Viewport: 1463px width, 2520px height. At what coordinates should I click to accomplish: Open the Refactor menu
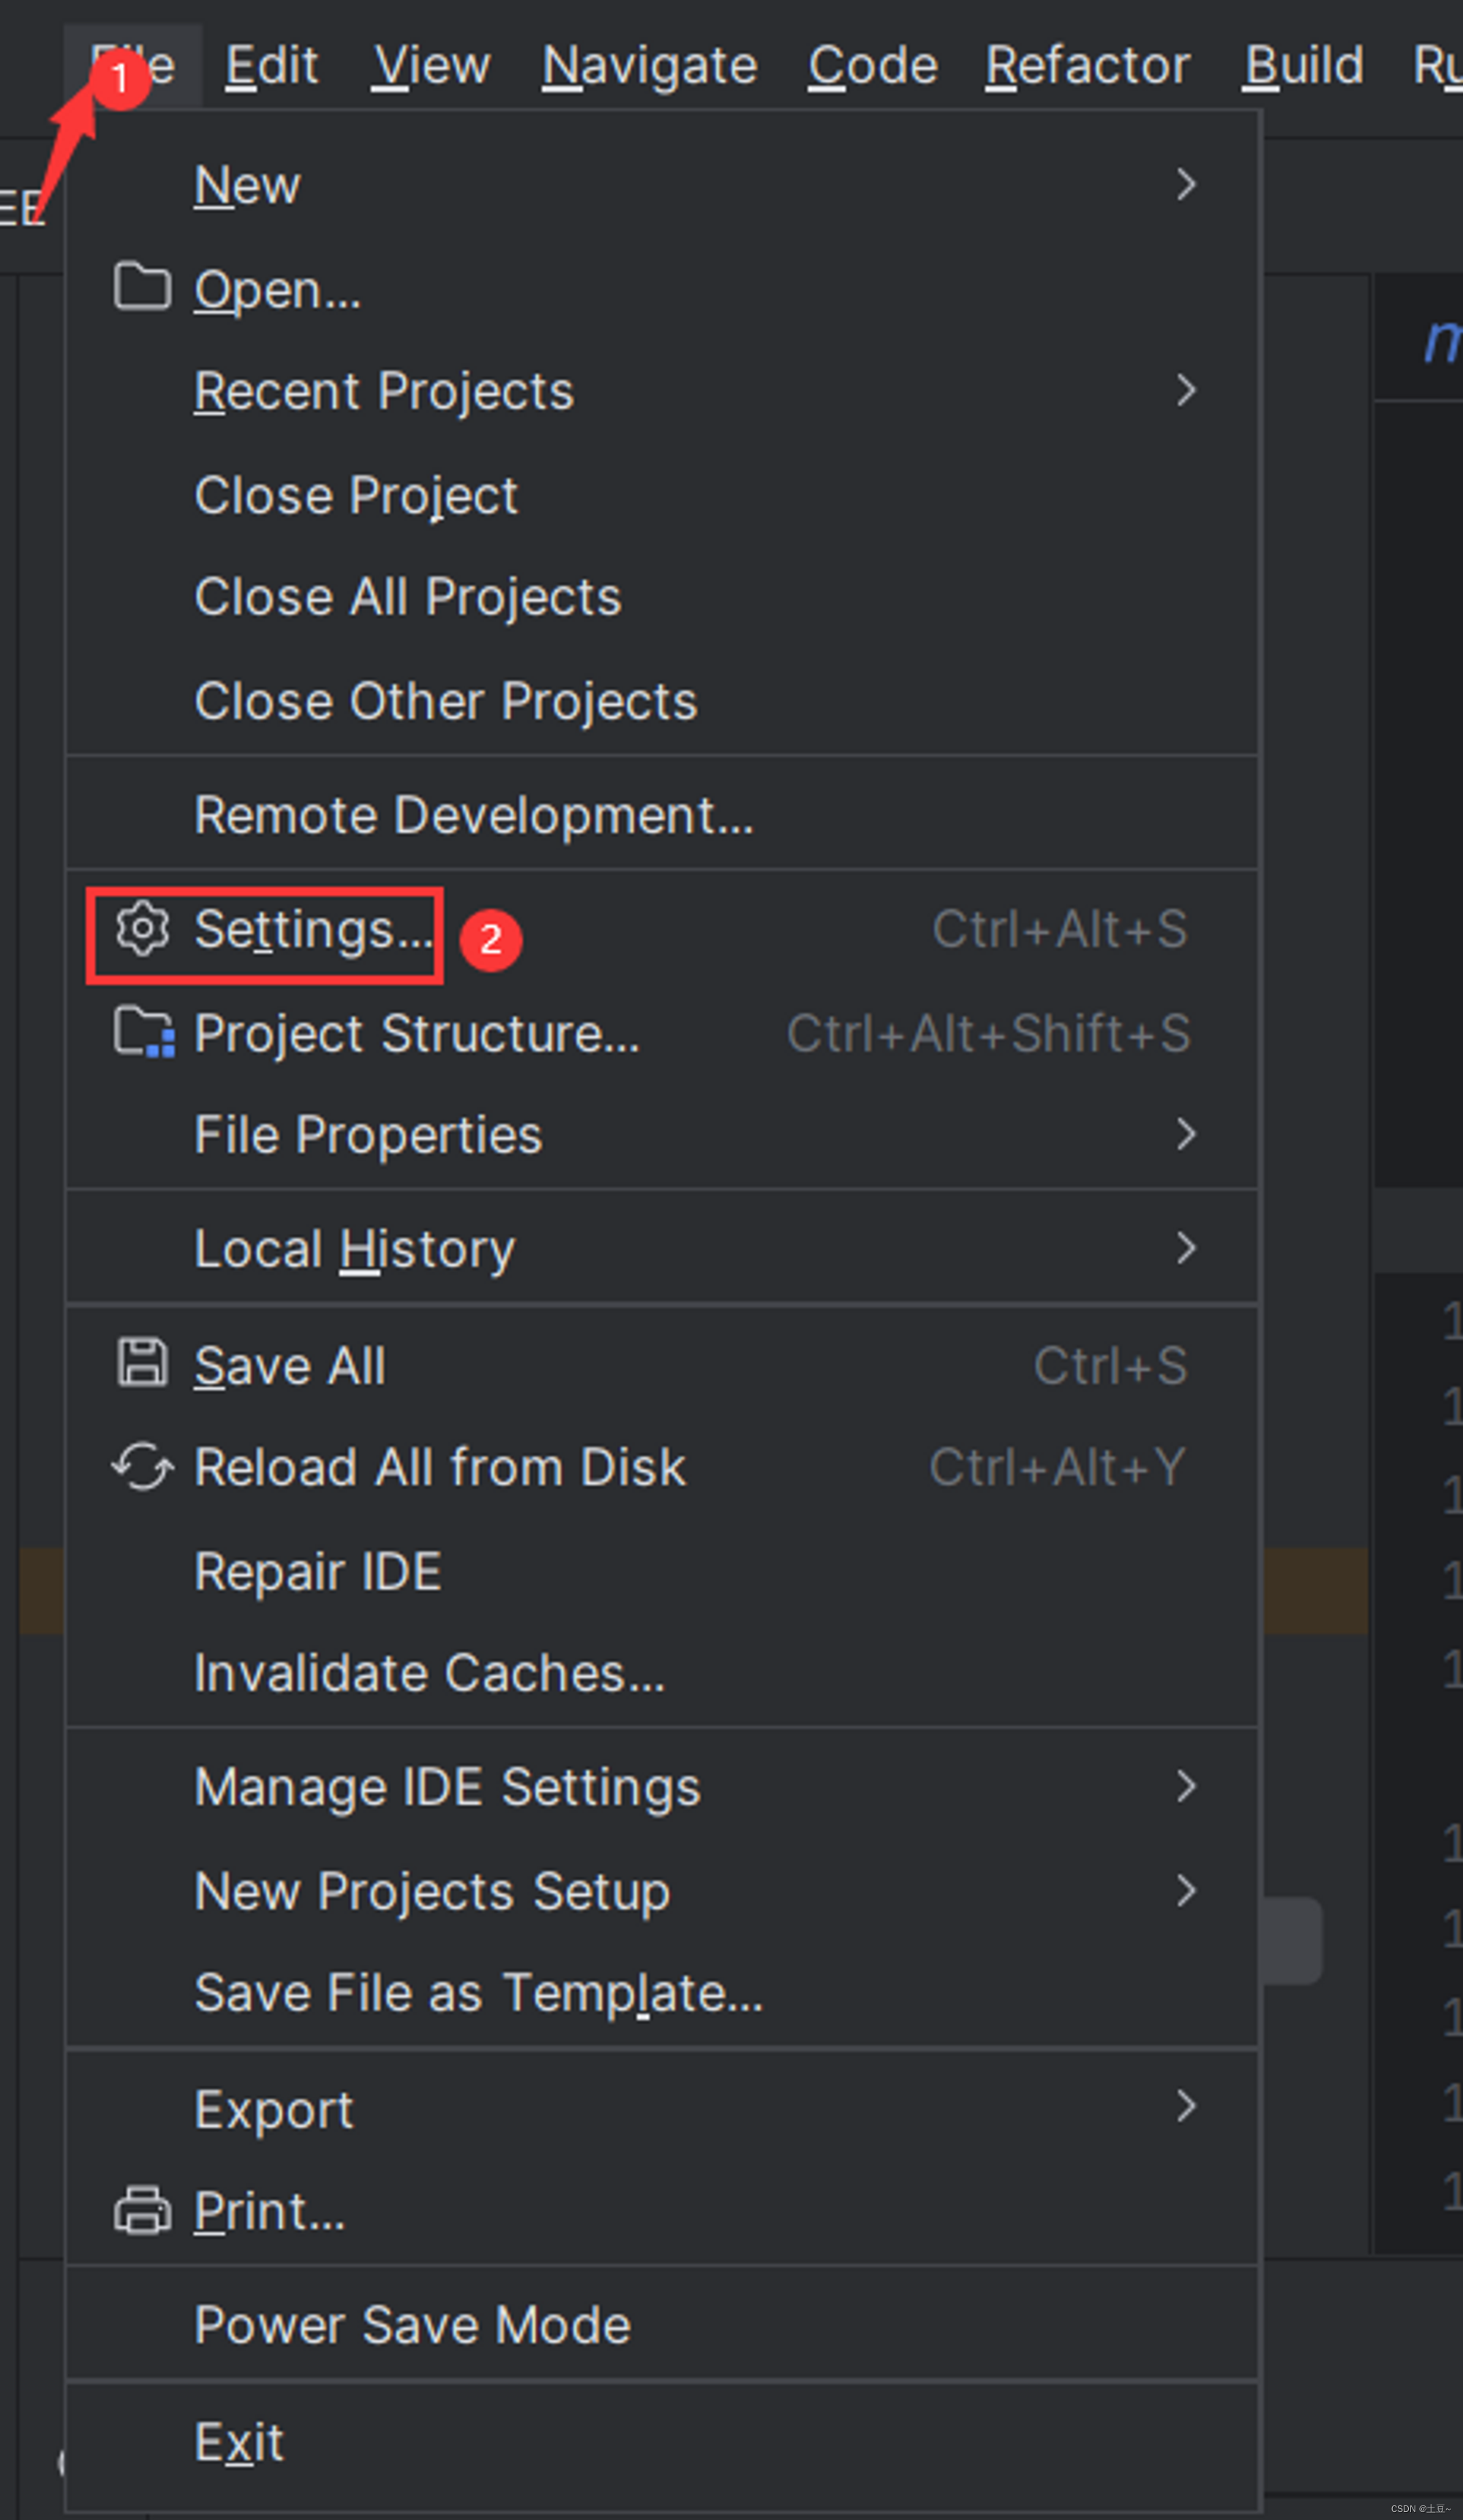click(1087, 66)
